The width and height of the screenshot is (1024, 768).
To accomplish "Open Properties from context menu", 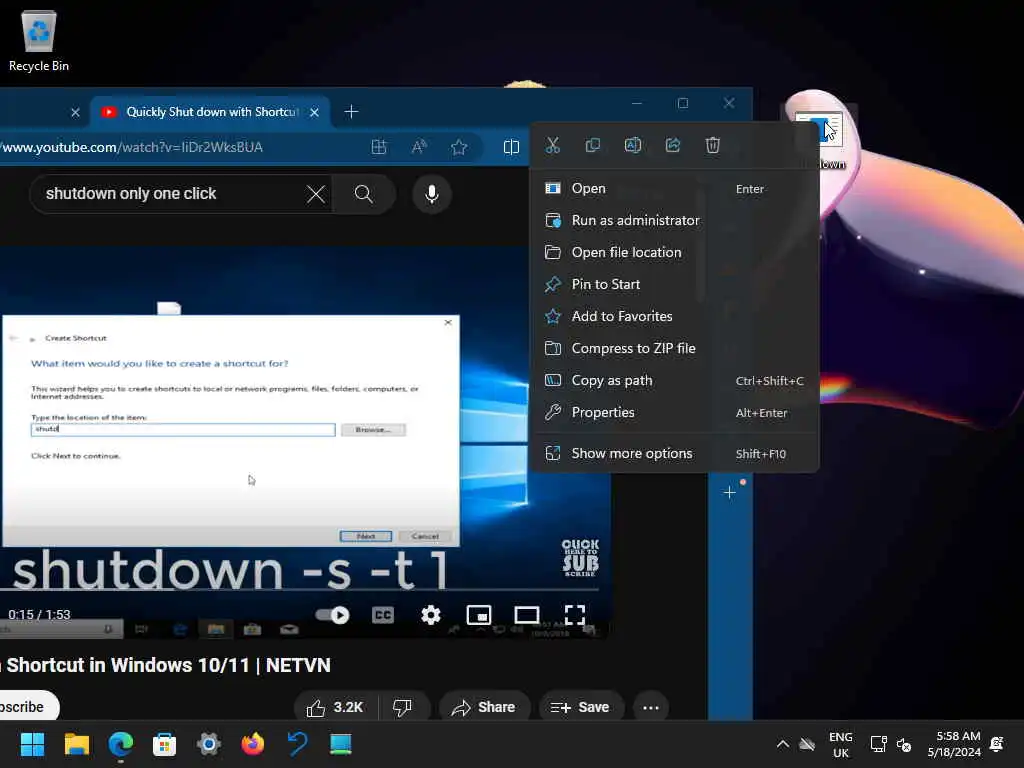I will (674, 413).
